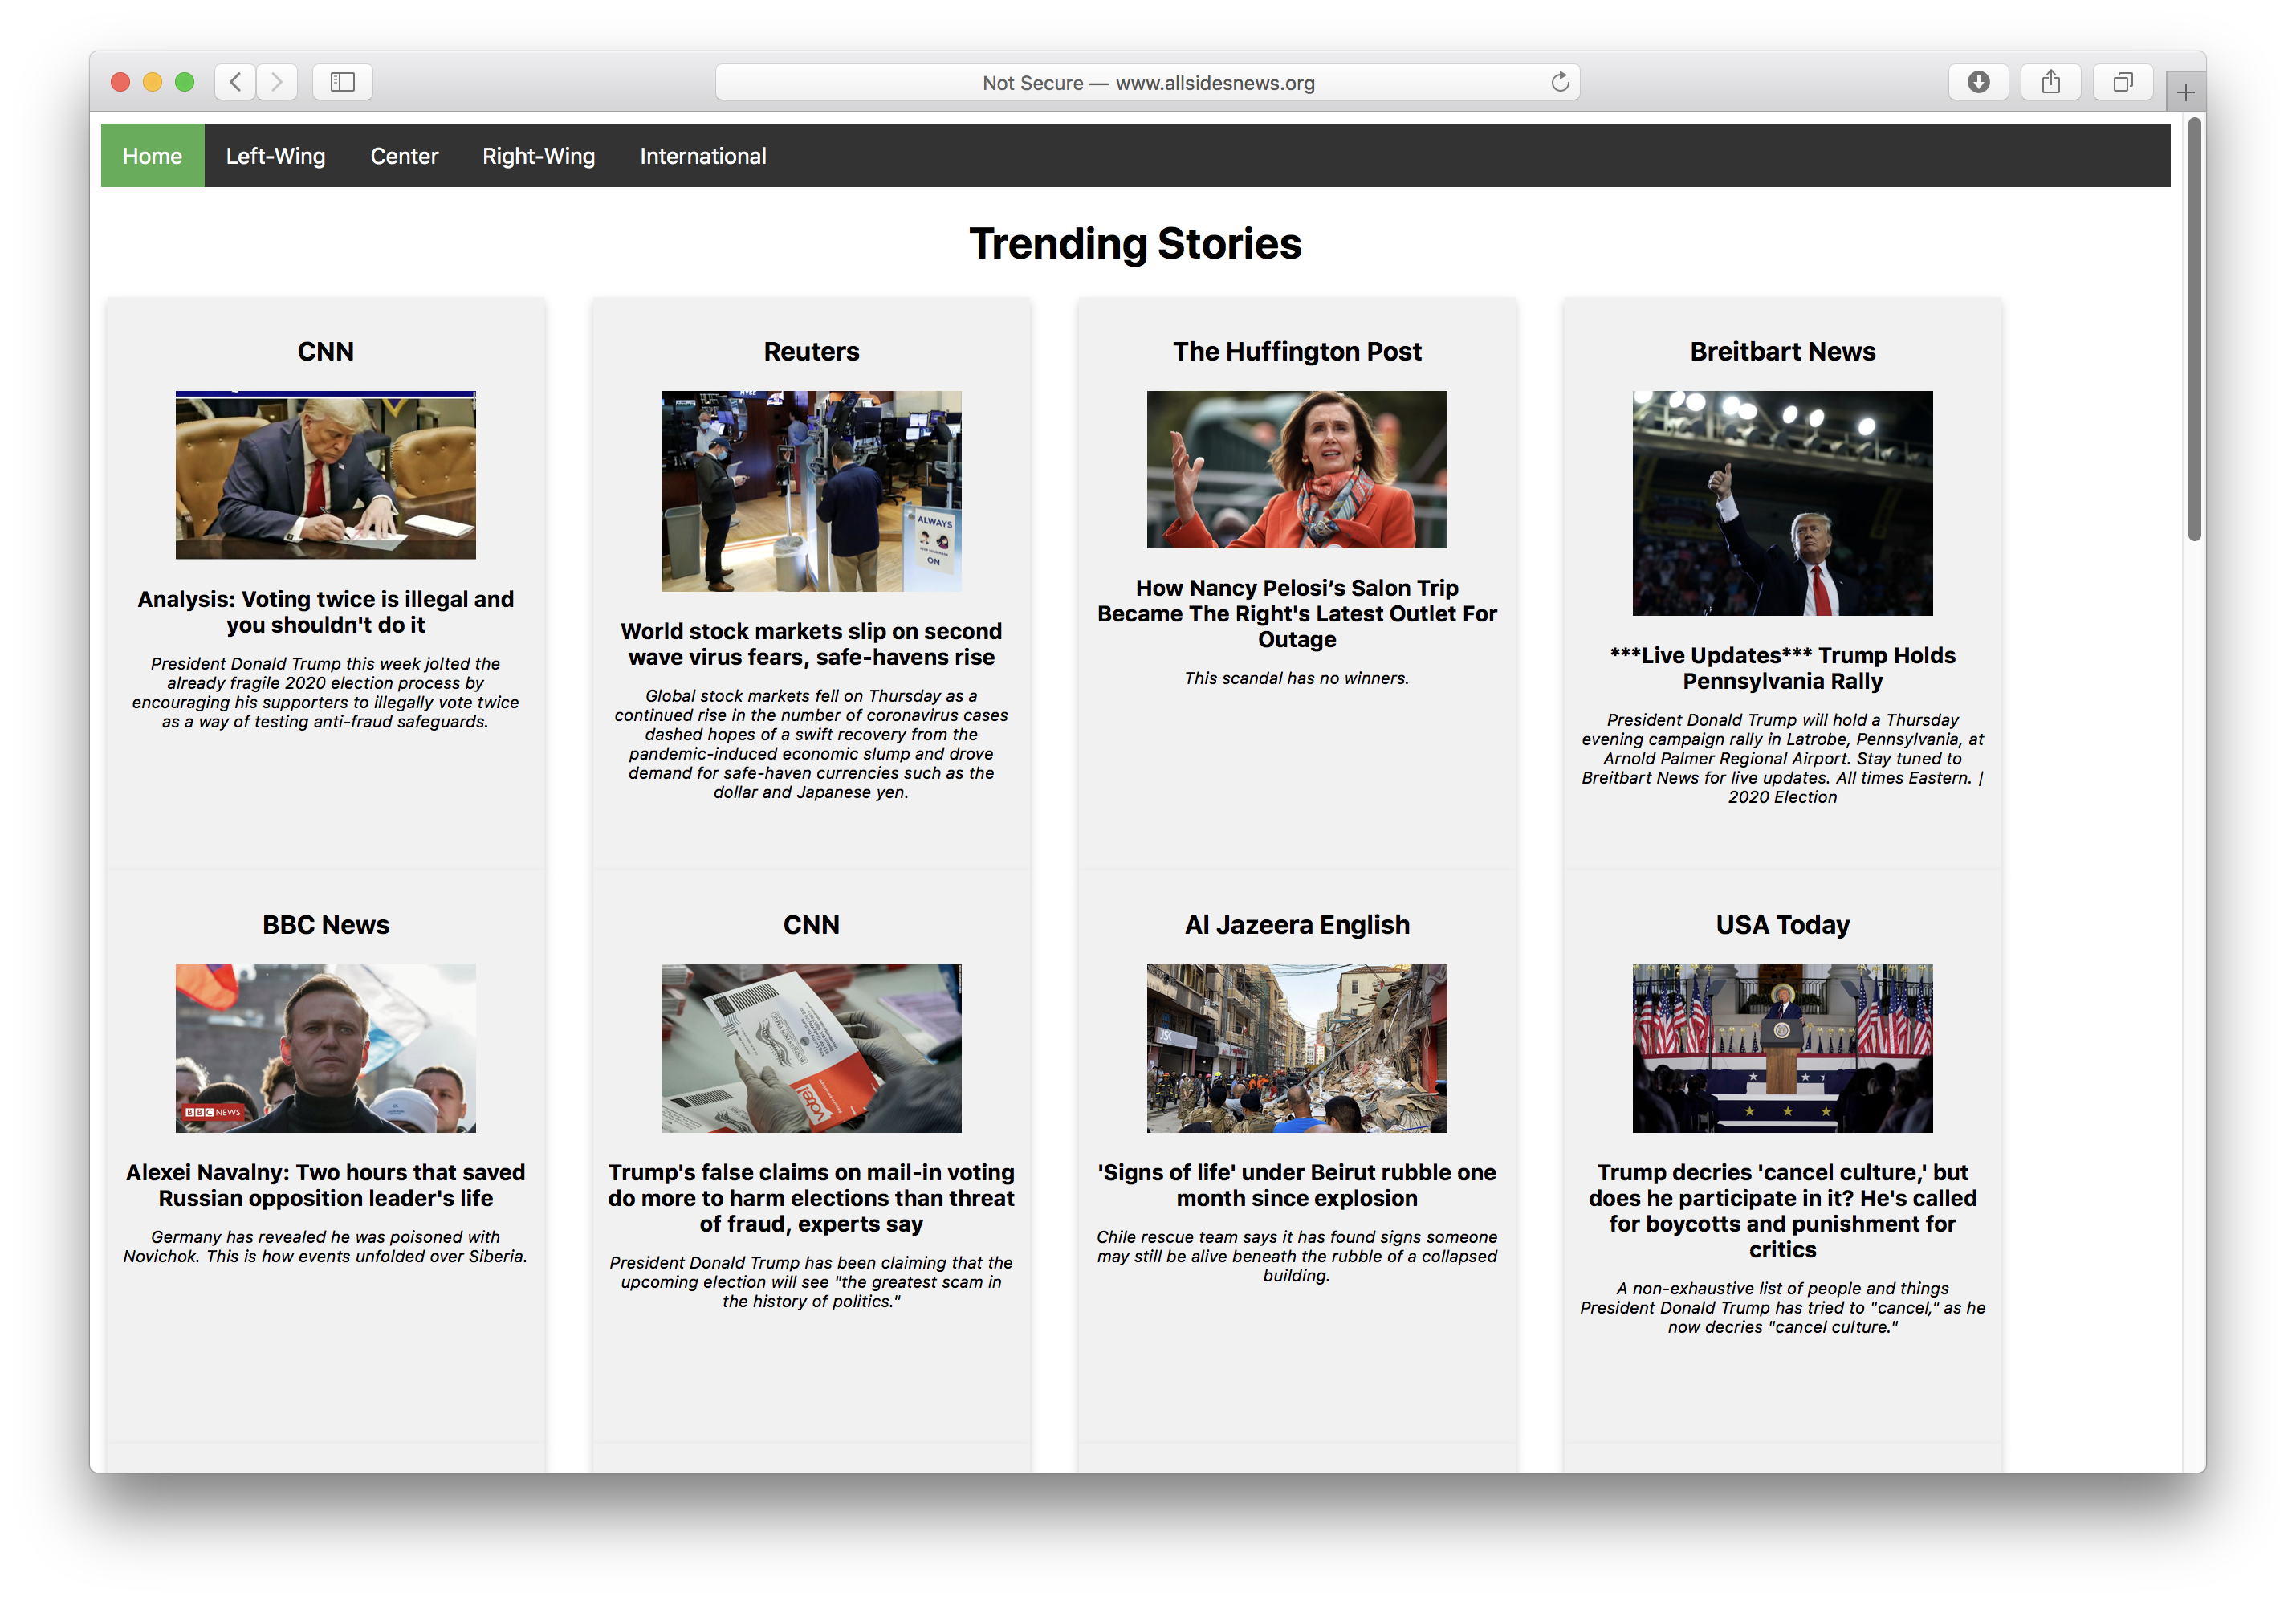Open the Safari downloads icon
The image size is (2296, 1601).
point(1978,82)
